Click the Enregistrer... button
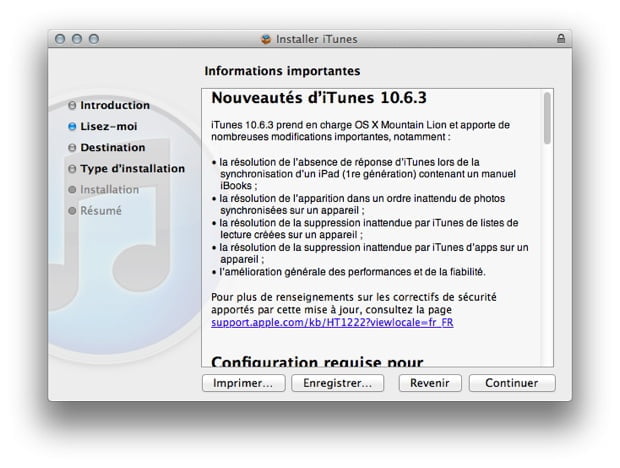This screenshot has width=620, height=468. coord(338,383)
